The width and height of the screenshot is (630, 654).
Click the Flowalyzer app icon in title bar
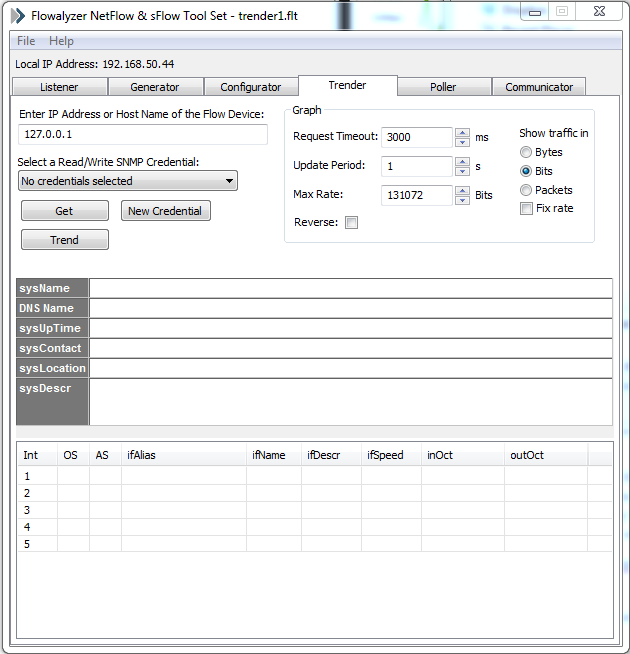pyautogui.click(x=18, y=16)
